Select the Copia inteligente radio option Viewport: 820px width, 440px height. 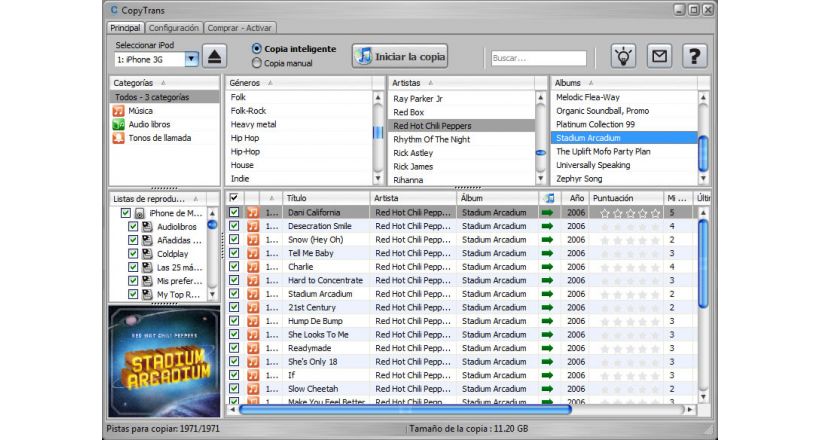(x=256, y=49)
